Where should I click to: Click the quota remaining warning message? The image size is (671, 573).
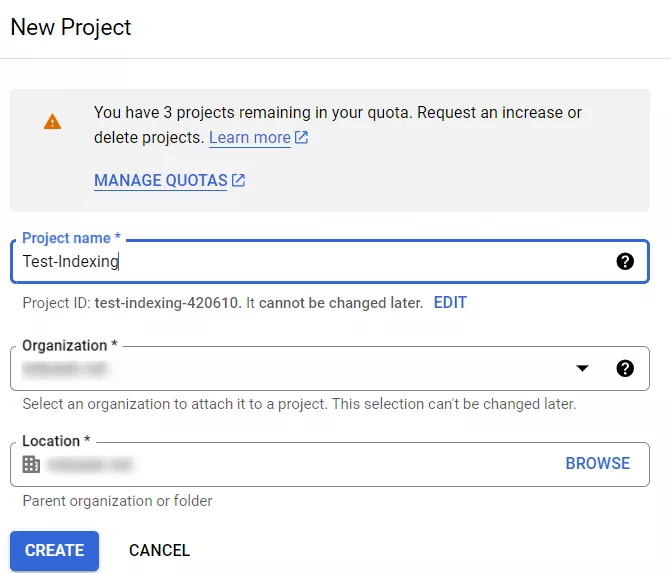click(x=338, y=113)
